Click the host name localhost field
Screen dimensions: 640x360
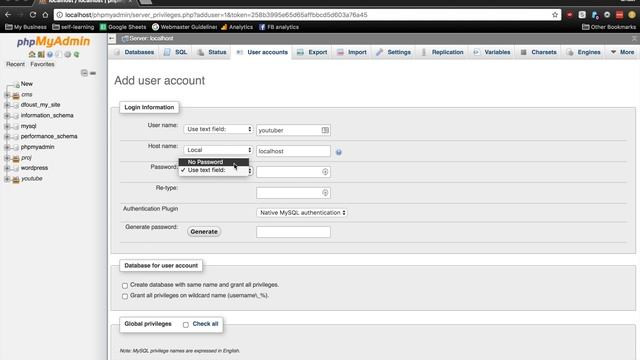293,151
